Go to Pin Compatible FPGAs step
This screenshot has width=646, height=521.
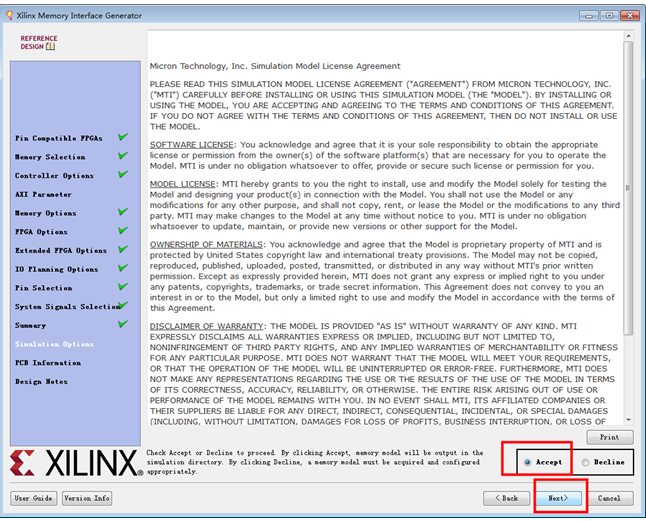[x=59, y=138]
